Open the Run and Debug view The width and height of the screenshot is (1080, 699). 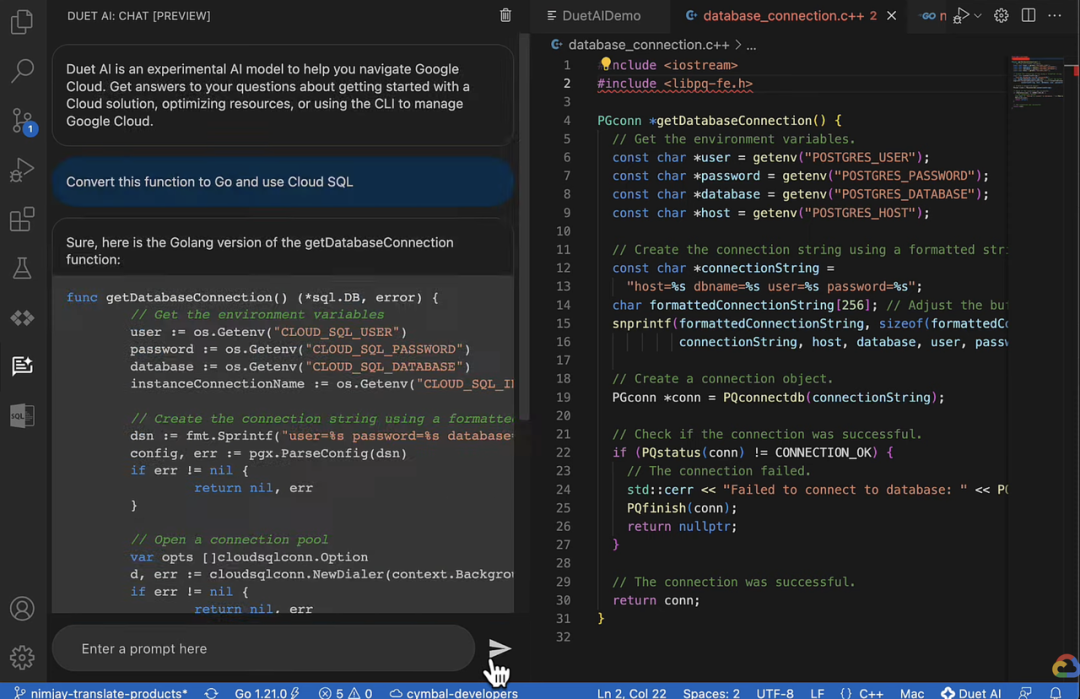coord(22,170)
